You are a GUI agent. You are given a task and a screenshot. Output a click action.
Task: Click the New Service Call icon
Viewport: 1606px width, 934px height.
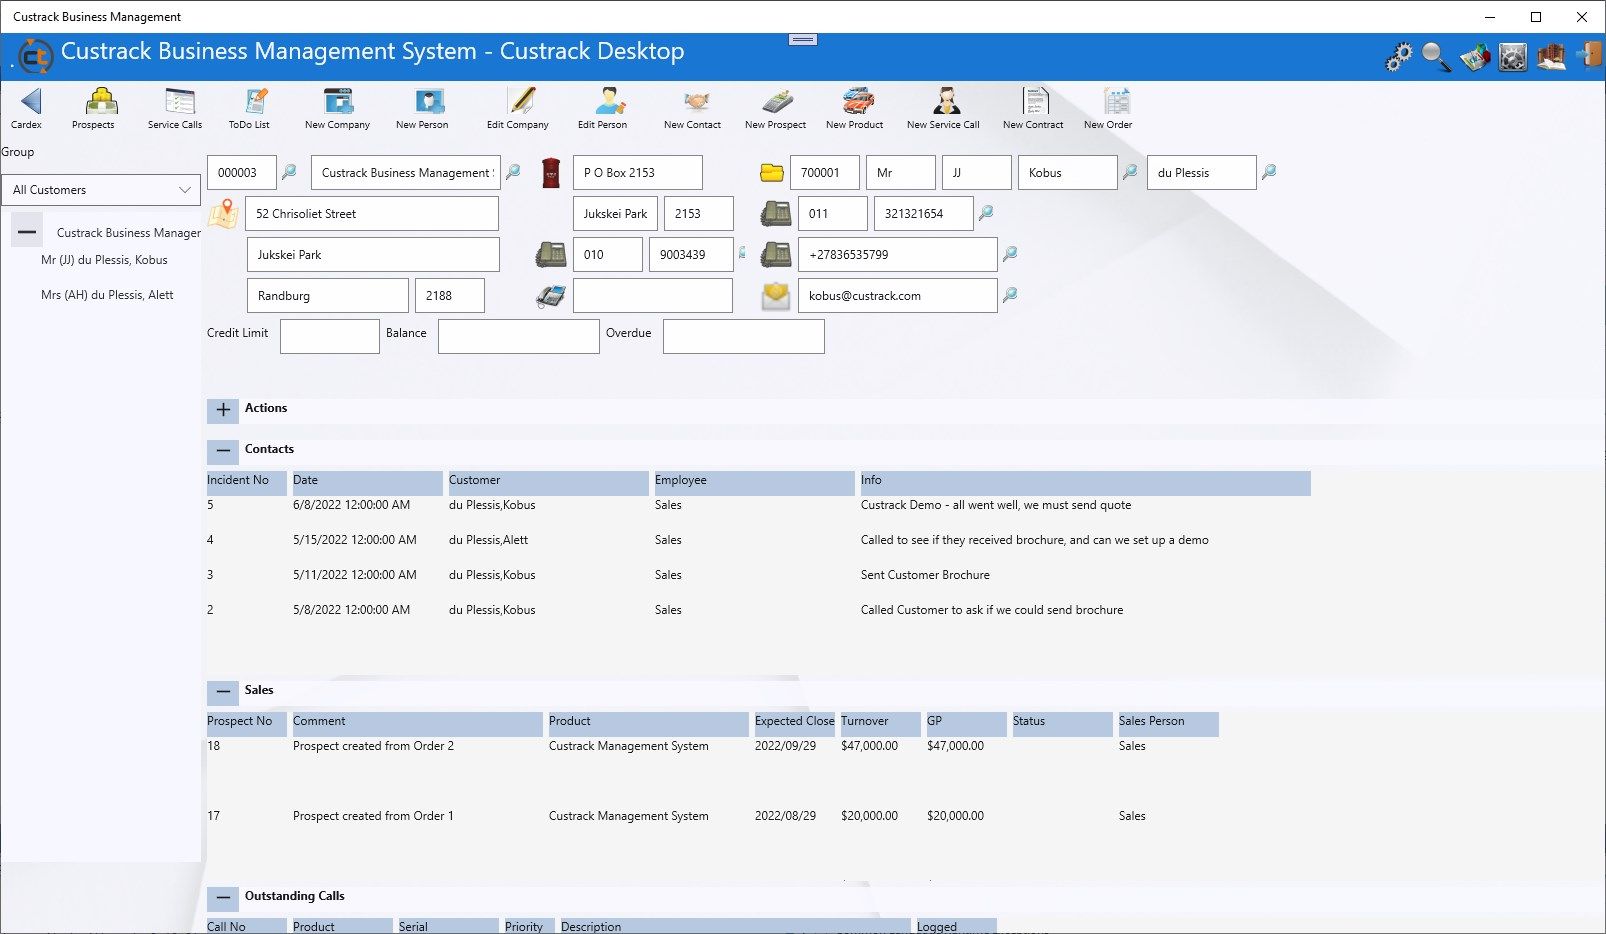[946, 101]
